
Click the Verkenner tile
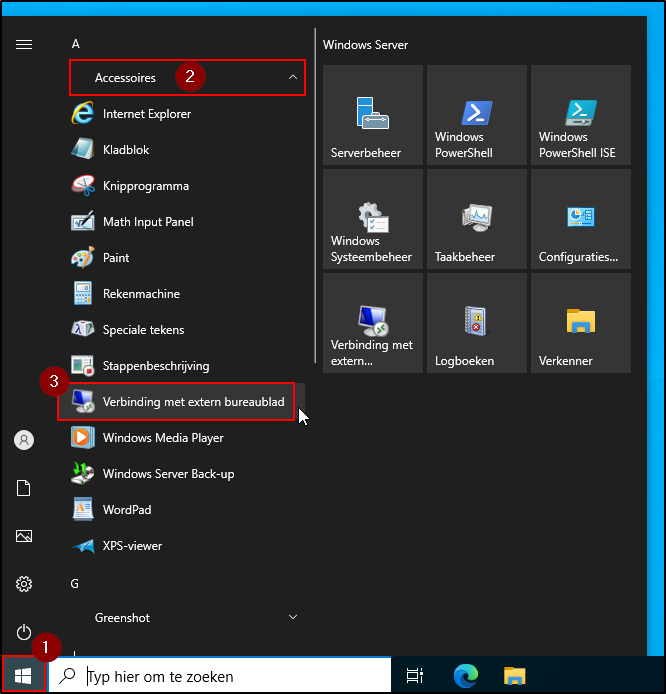pos(581,324)
